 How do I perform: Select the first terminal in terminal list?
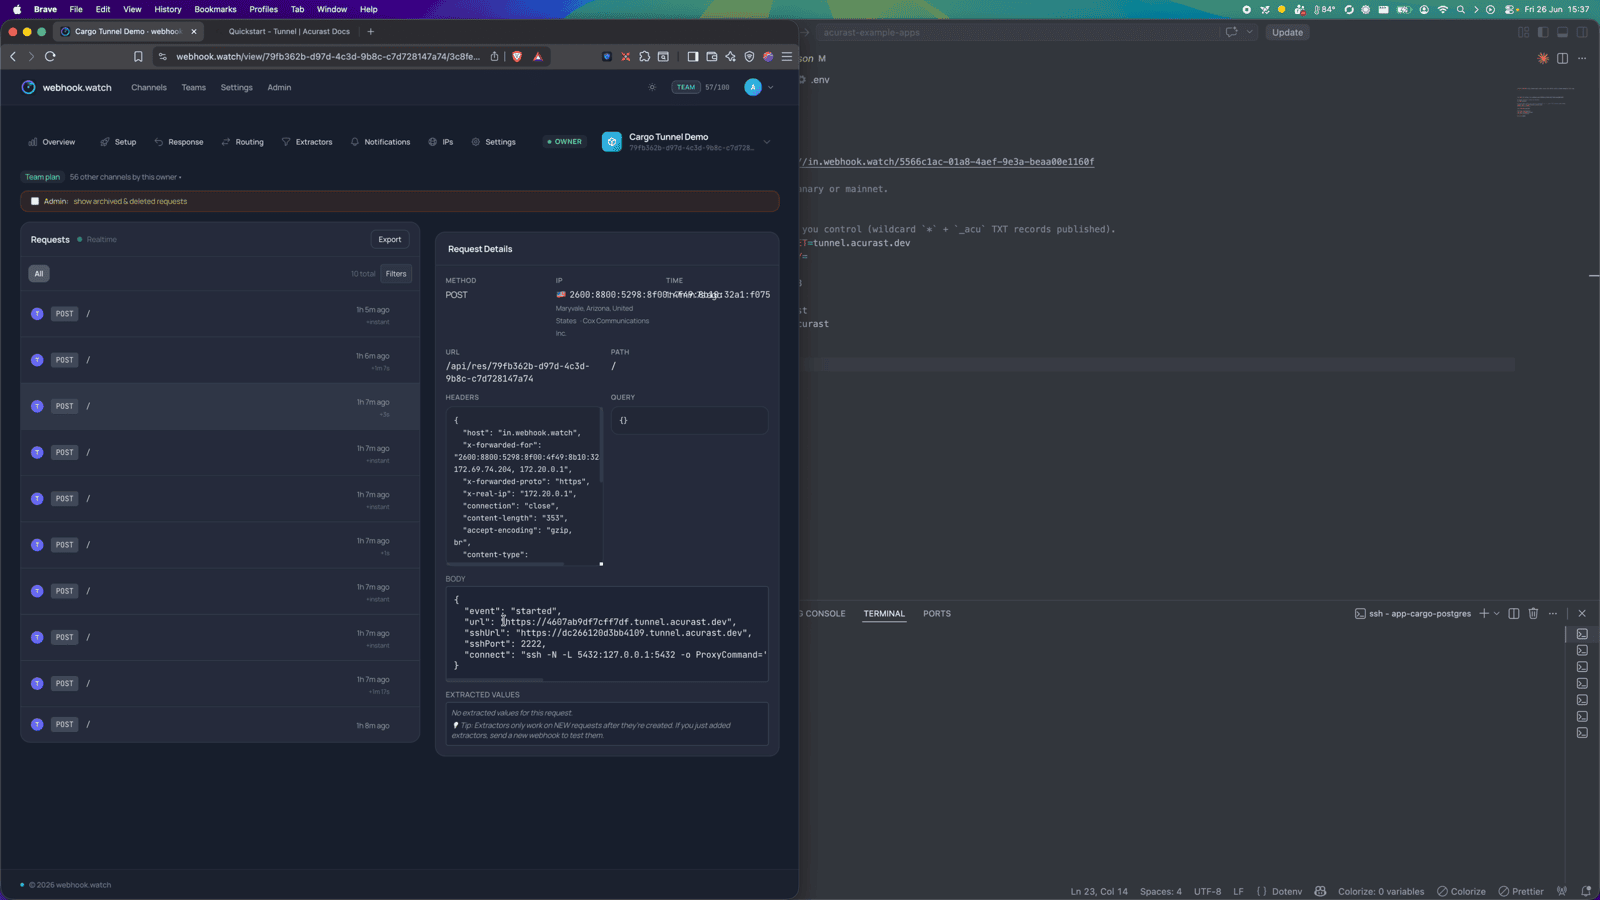tap(1582, 634)
